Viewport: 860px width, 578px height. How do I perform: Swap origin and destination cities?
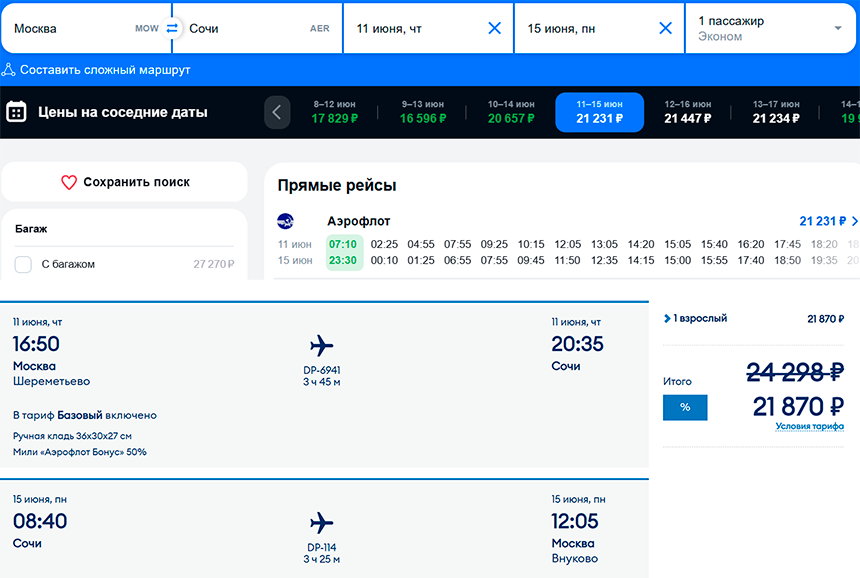point(172,28)
